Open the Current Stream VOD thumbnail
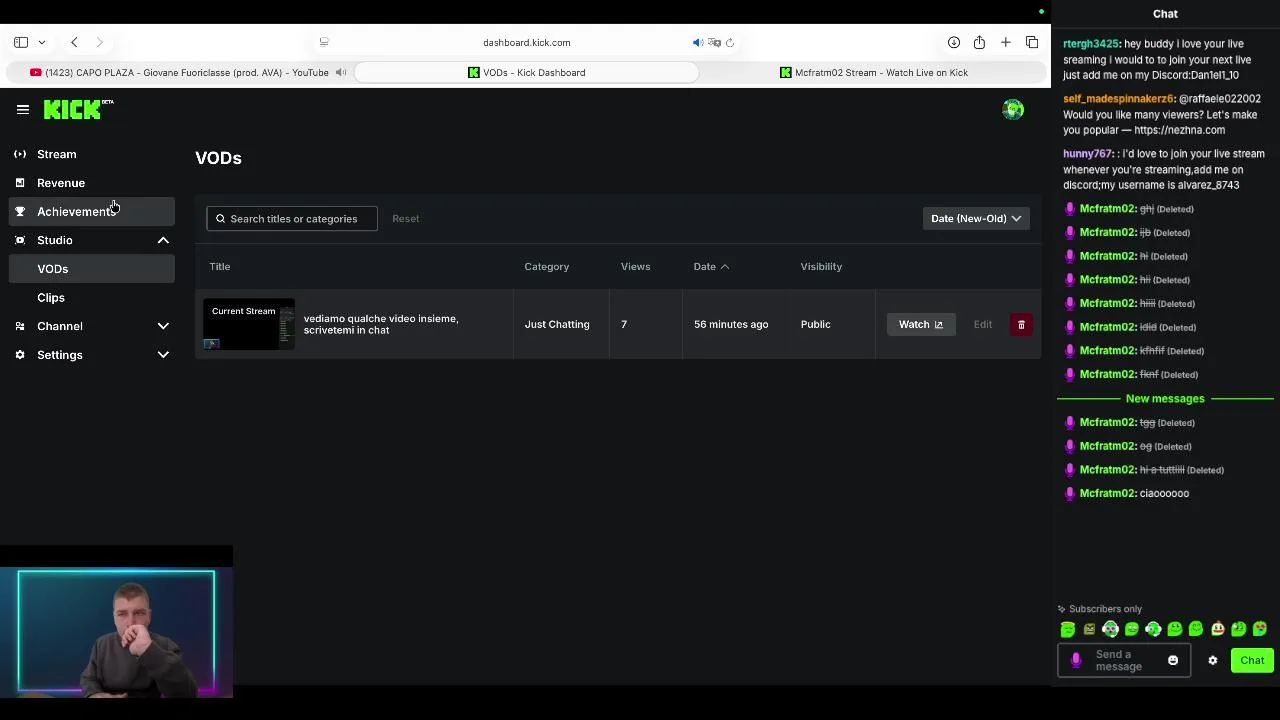This screenshot has width=1280, height=720. (x=249, y=324)
